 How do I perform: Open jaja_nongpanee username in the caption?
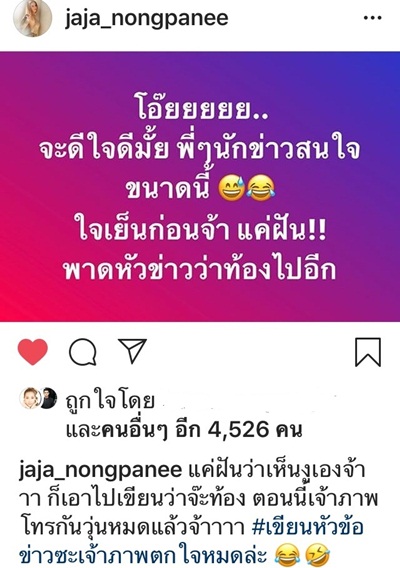(x=100, y=471)
